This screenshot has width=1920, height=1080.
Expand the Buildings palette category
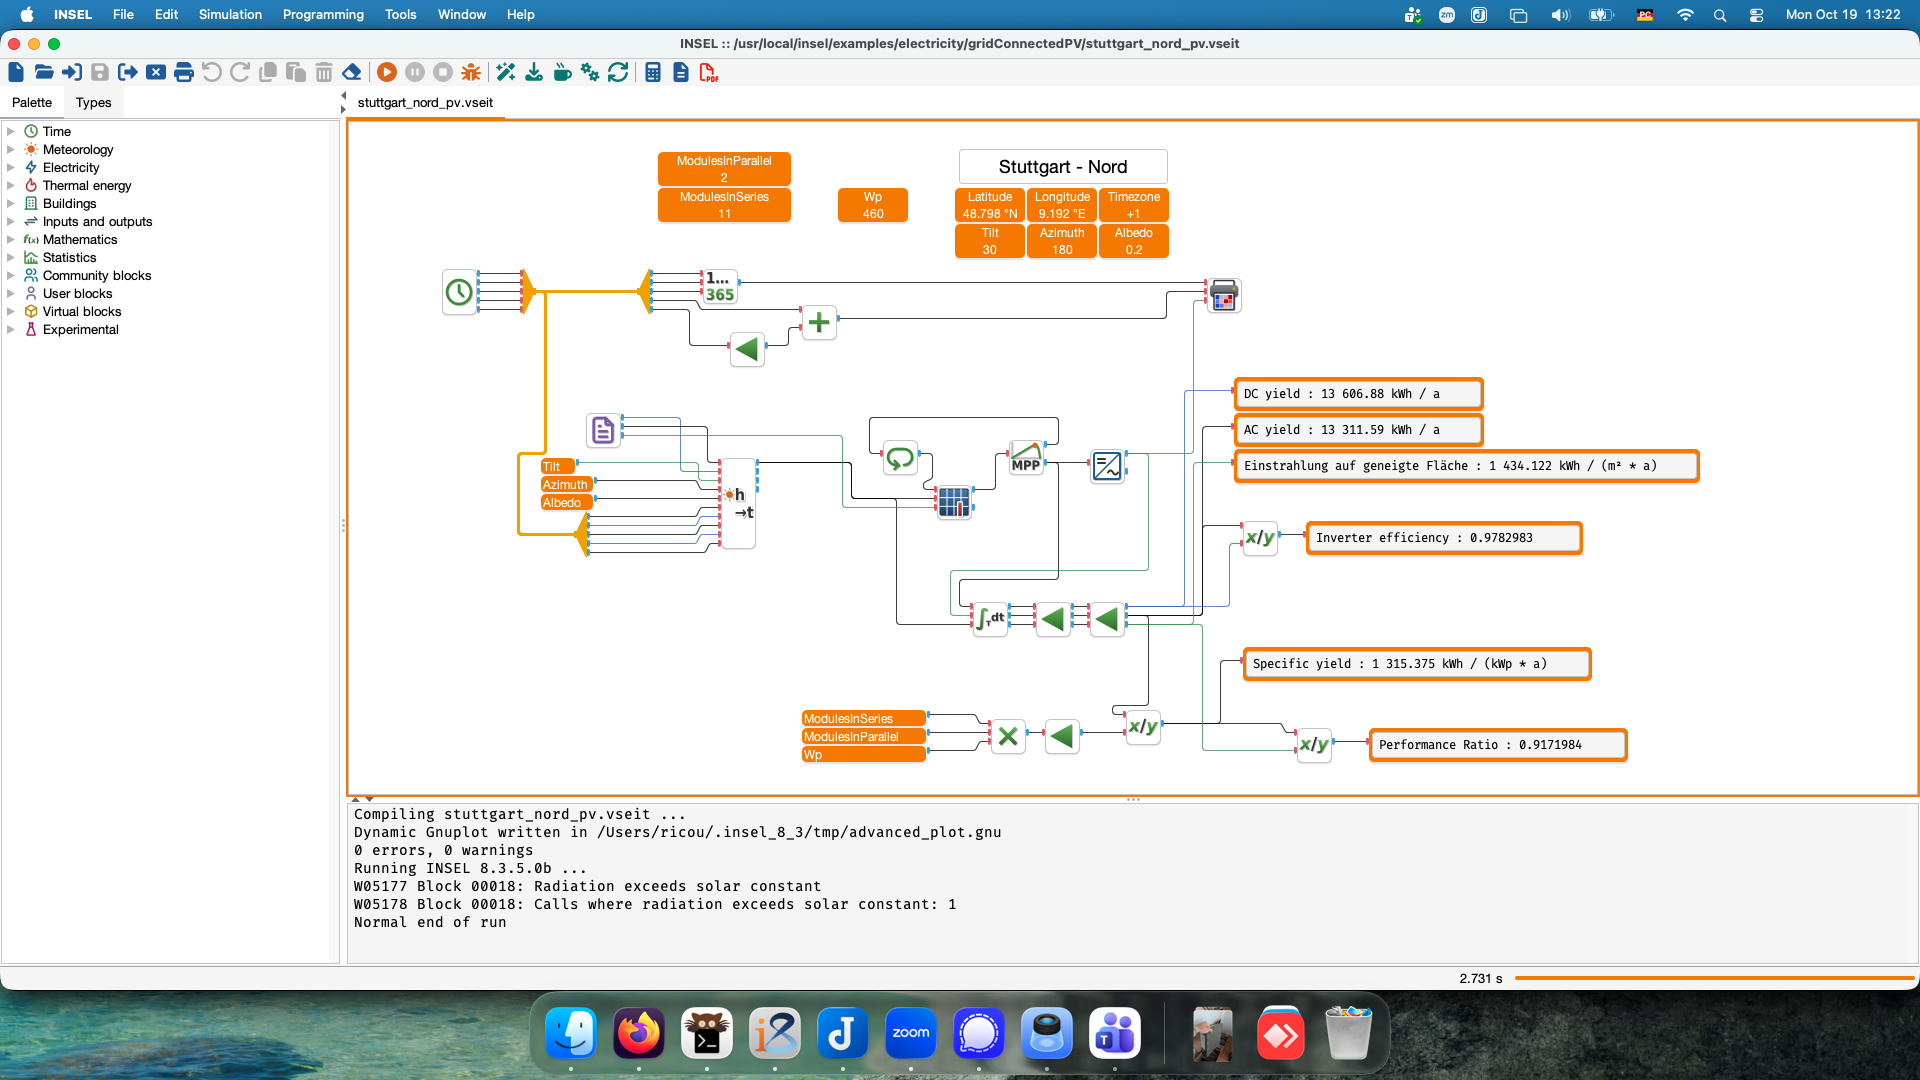(11, 203)
